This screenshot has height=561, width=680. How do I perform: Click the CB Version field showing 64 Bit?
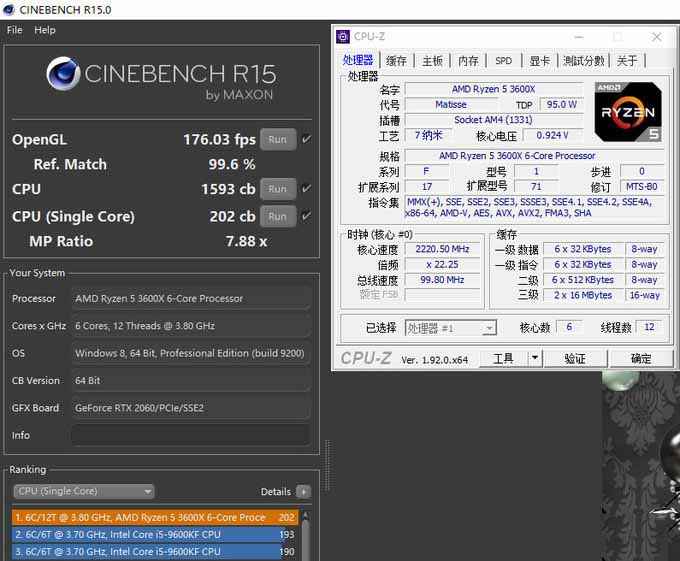point(191,381)
